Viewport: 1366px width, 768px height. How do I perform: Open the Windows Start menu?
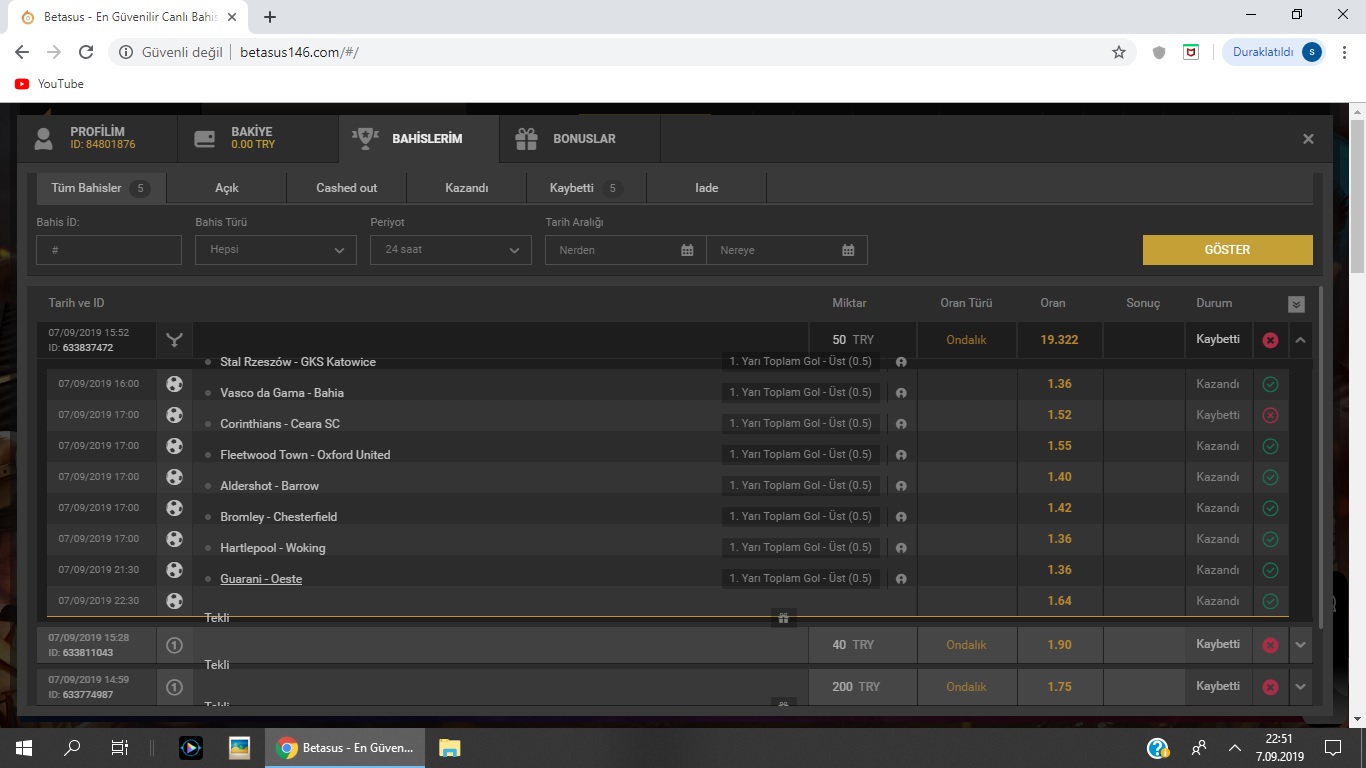[x=24, y=747]
